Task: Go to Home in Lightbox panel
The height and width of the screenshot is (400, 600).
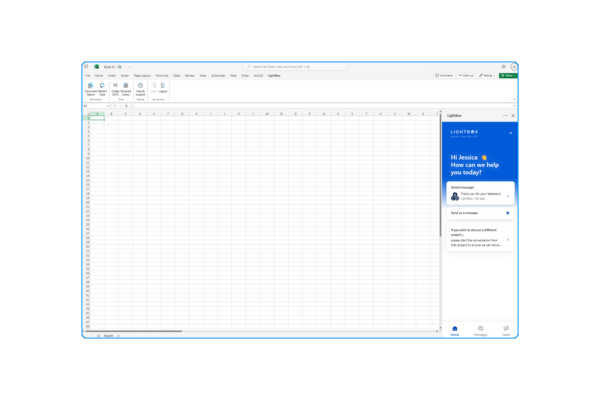Action: tap(455, 330)
